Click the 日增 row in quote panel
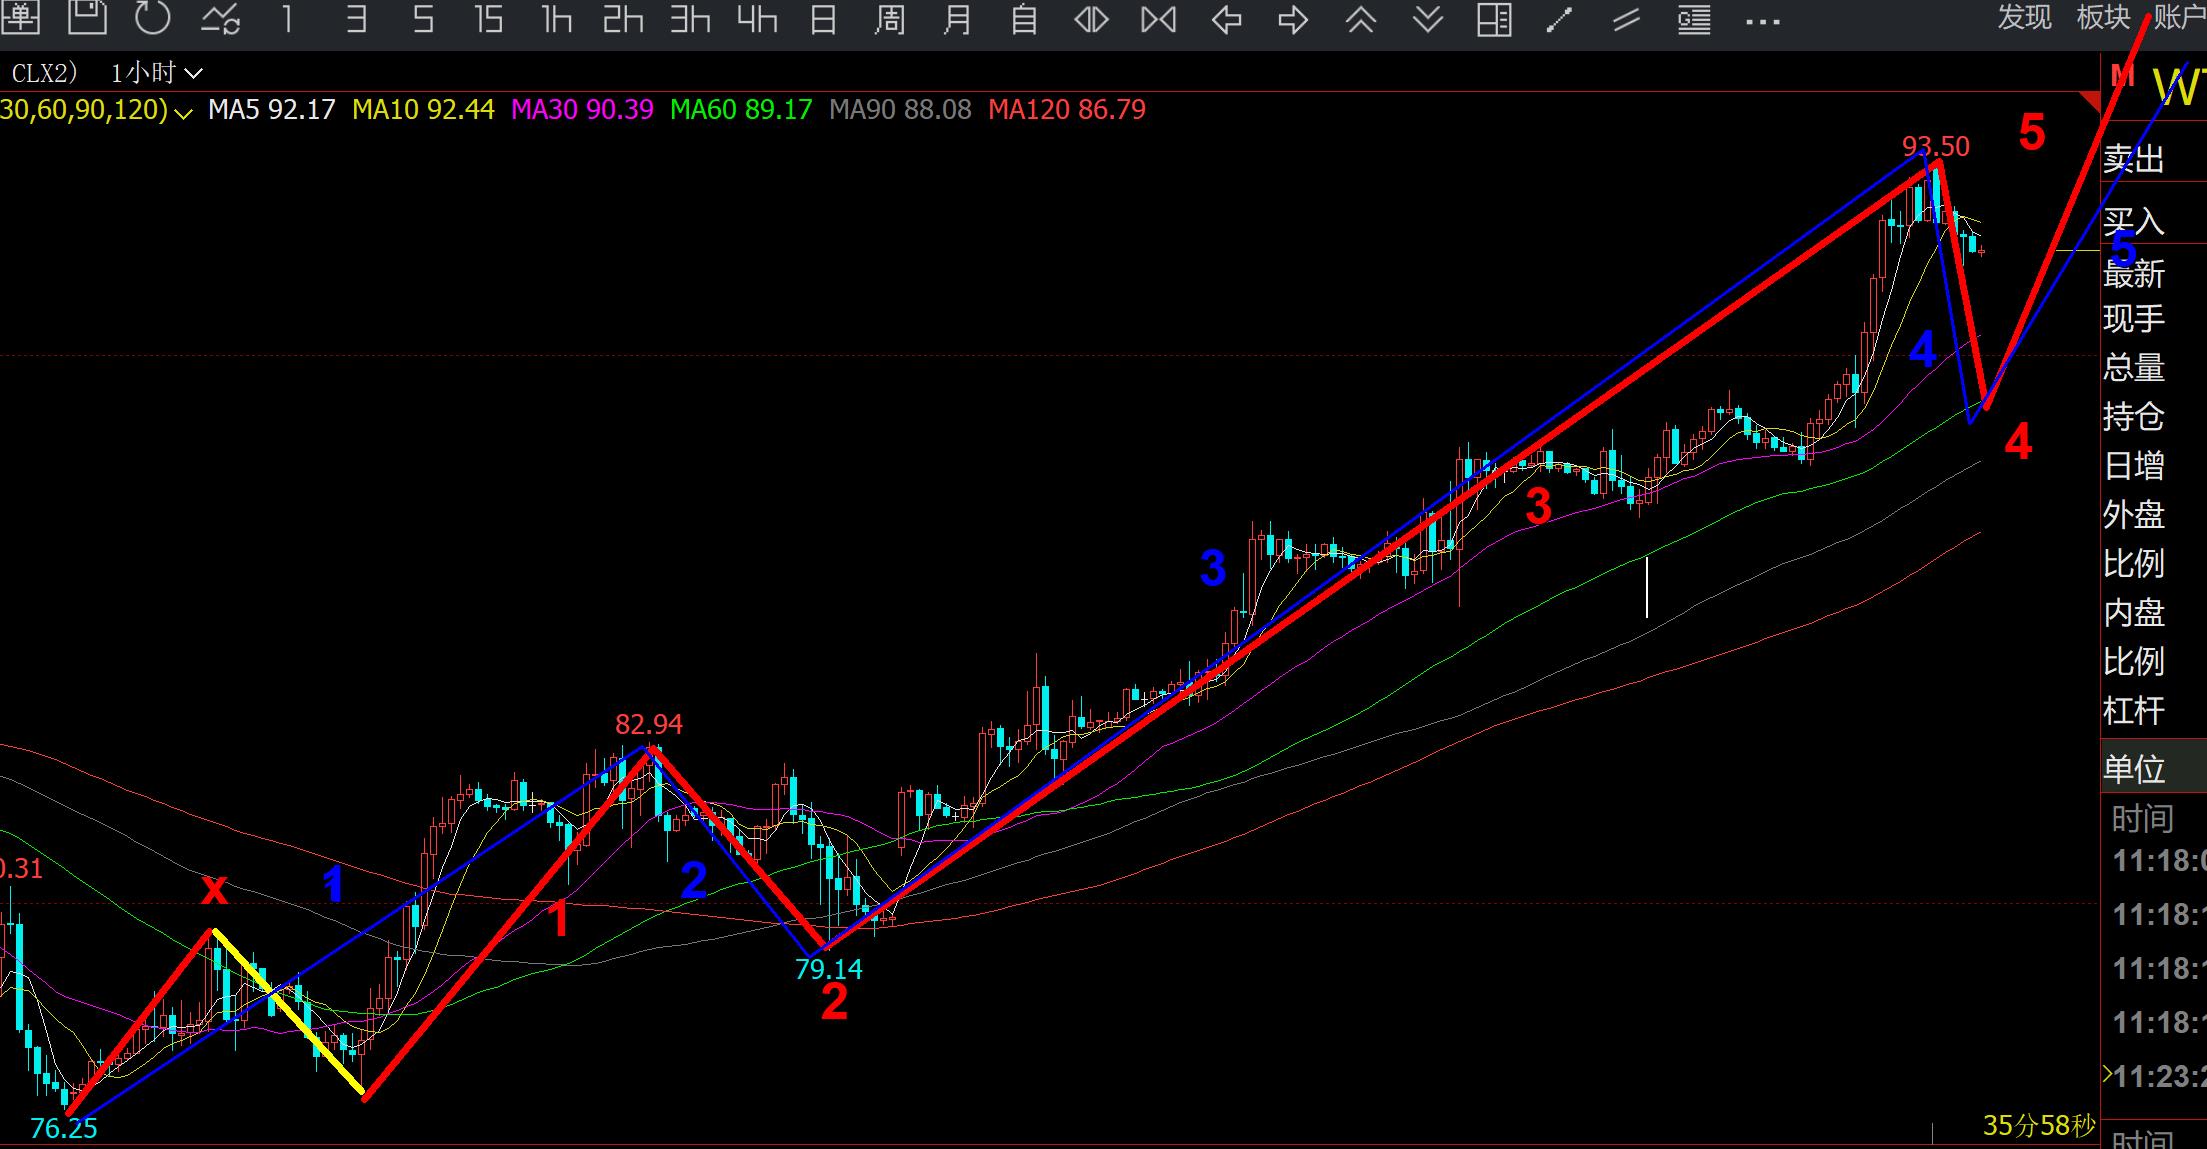2207x1149 pixels. tap(2154, 465)
